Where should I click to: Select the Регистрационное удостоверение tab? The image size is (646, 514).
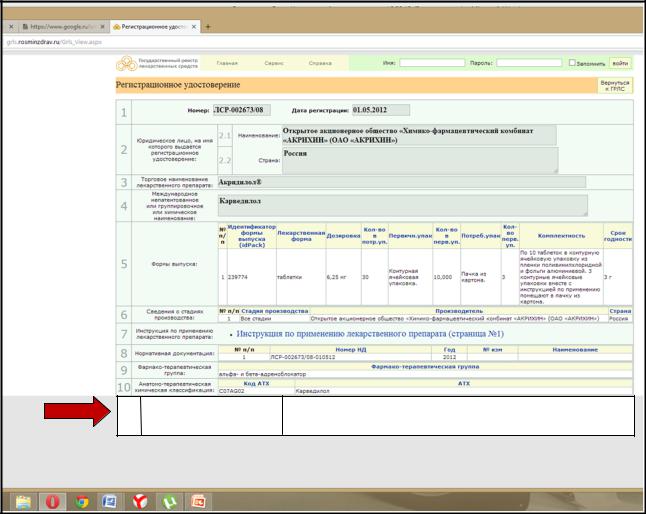152,27
